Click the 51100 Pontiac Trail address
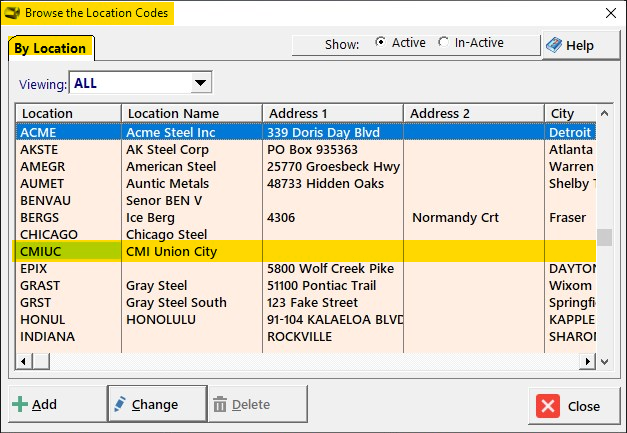Screen dimensions: 627x433 [x=321, y=285]
